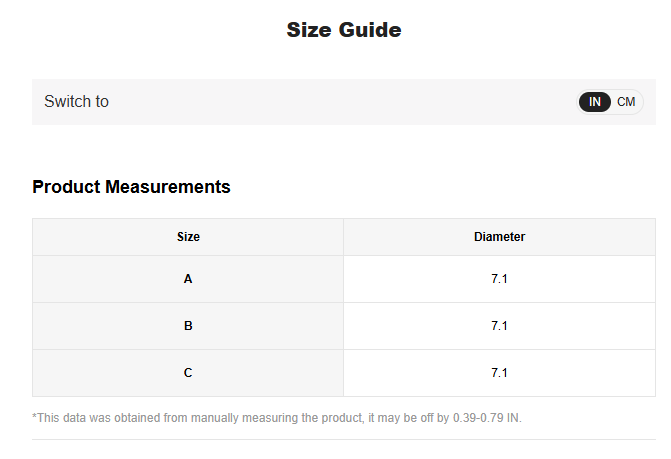The height and width of the screenshot is (459, 671).
Task: Select the size A row label
Action: pos(188,279)
